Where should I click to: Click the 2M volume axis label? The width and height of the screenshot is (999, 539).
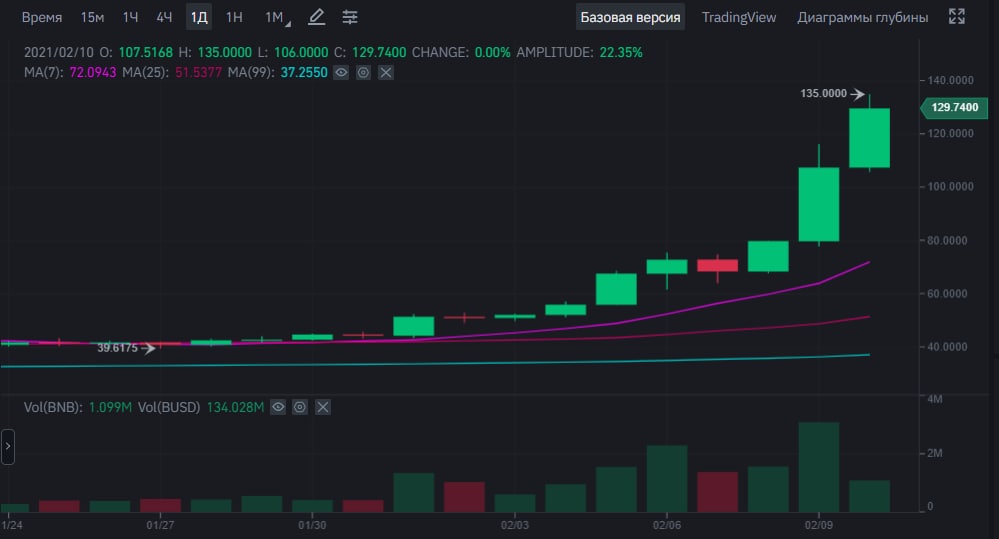935,454
